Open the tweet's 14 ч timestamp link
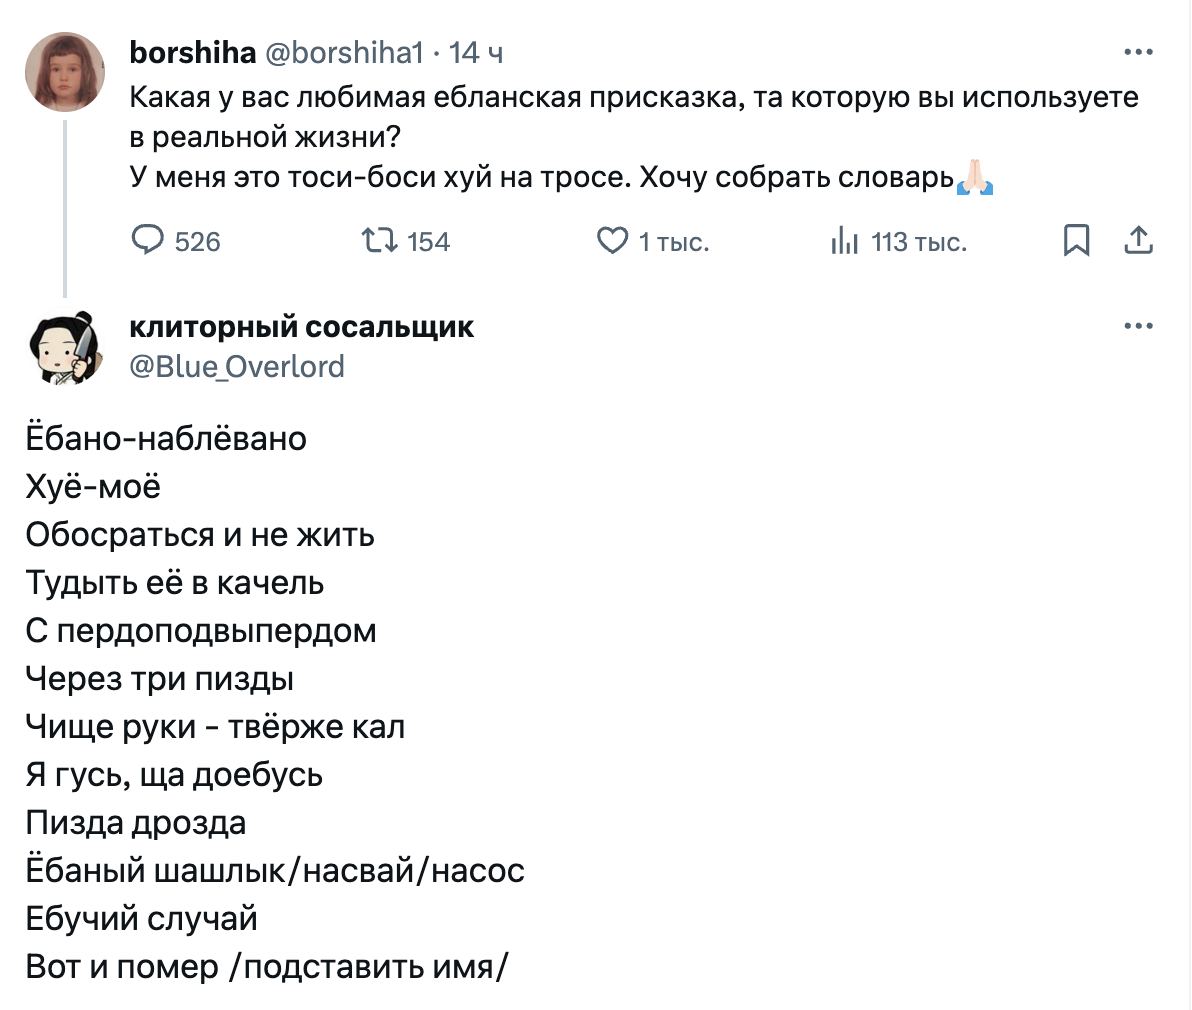The width and height of the screenshot is (1192, 1010). pos(476,52)
